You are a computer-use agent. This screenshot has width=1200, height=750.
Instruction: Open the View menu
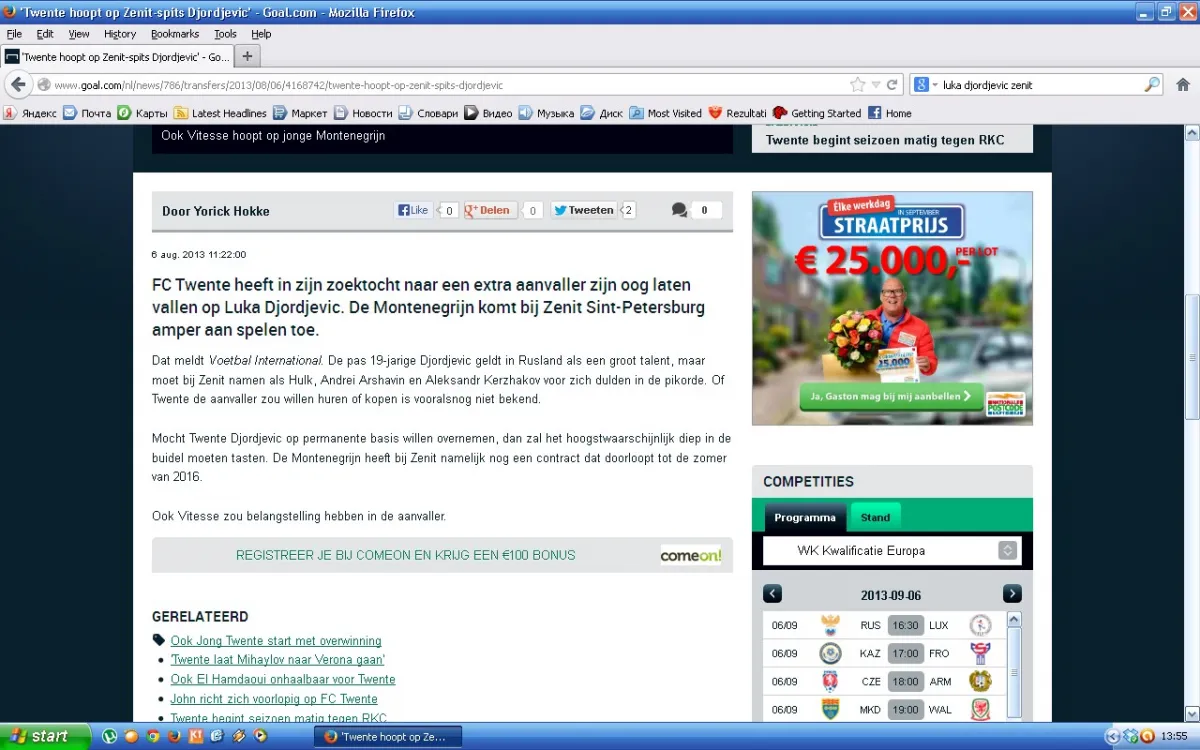point(79,34)
